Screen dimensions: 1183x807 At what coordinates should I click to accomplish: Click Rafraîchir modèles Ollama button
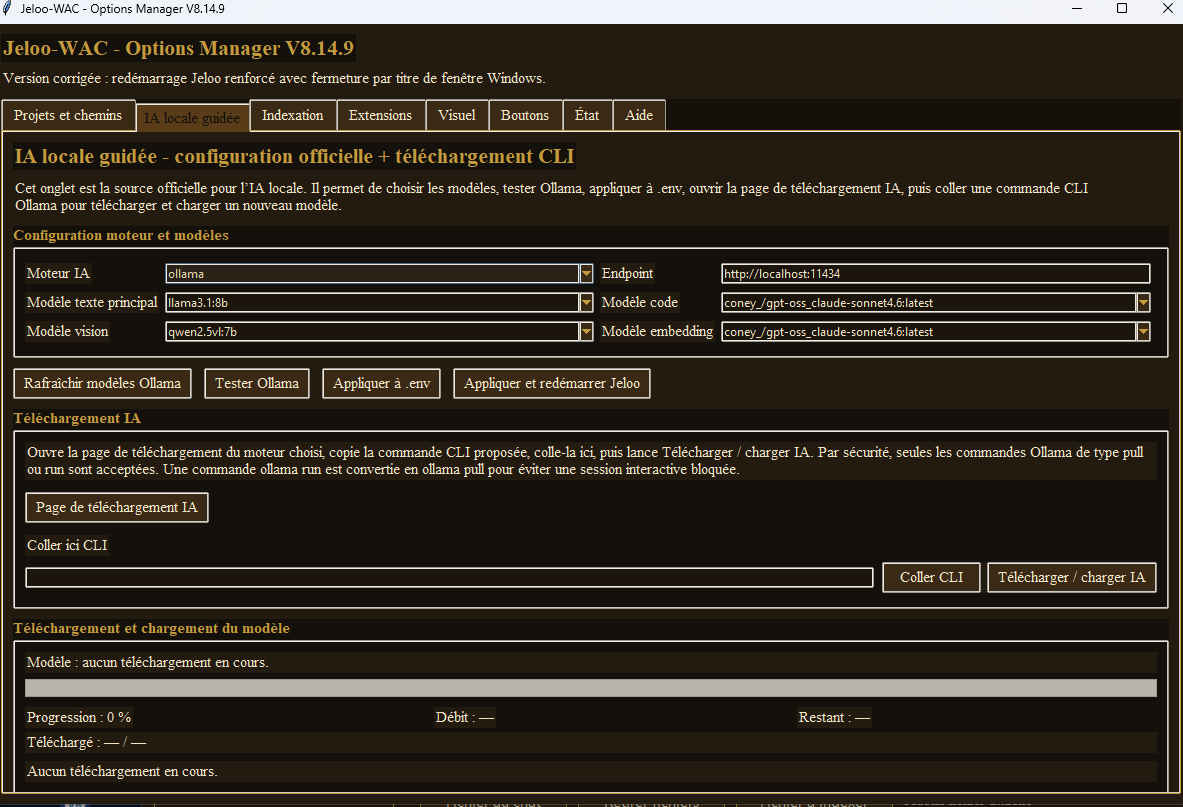pyautogui.click(x=103, y=383)
